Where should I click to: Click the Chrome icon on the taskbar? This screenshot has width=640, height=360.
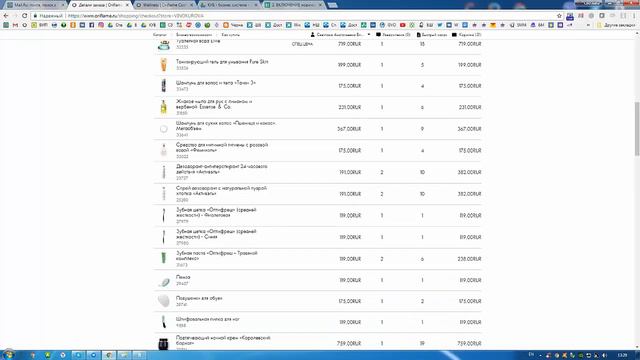109,355
